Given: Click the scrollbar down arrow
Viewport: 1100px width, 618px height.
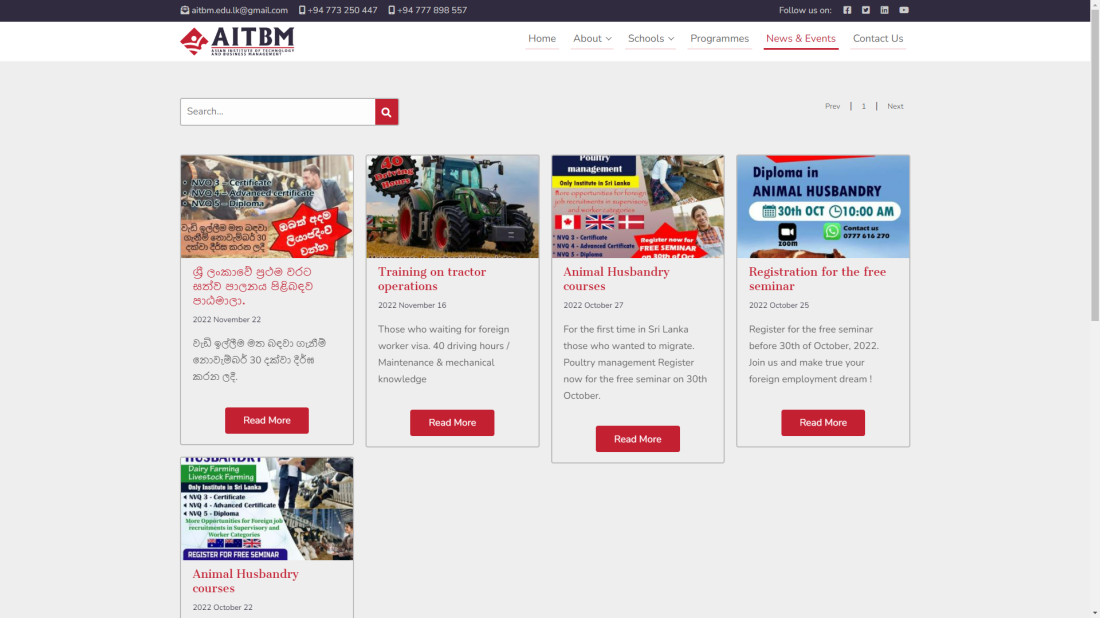Looking at the screenshot, I should pyautogui.click(x=1094, y=613).
